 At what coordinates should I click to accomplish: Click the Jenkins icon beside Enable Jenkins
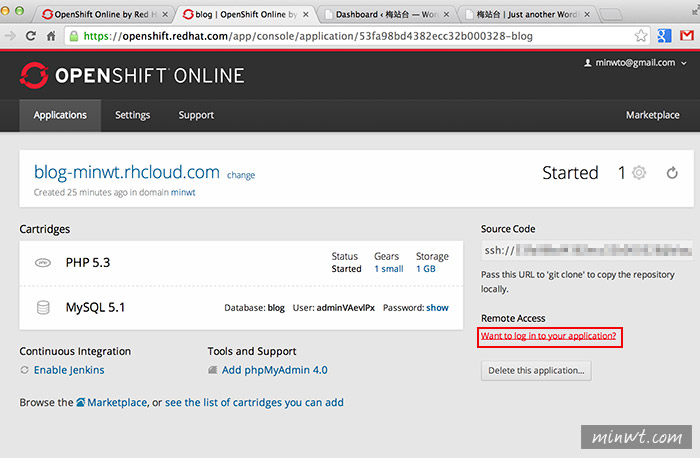[24, 370]
